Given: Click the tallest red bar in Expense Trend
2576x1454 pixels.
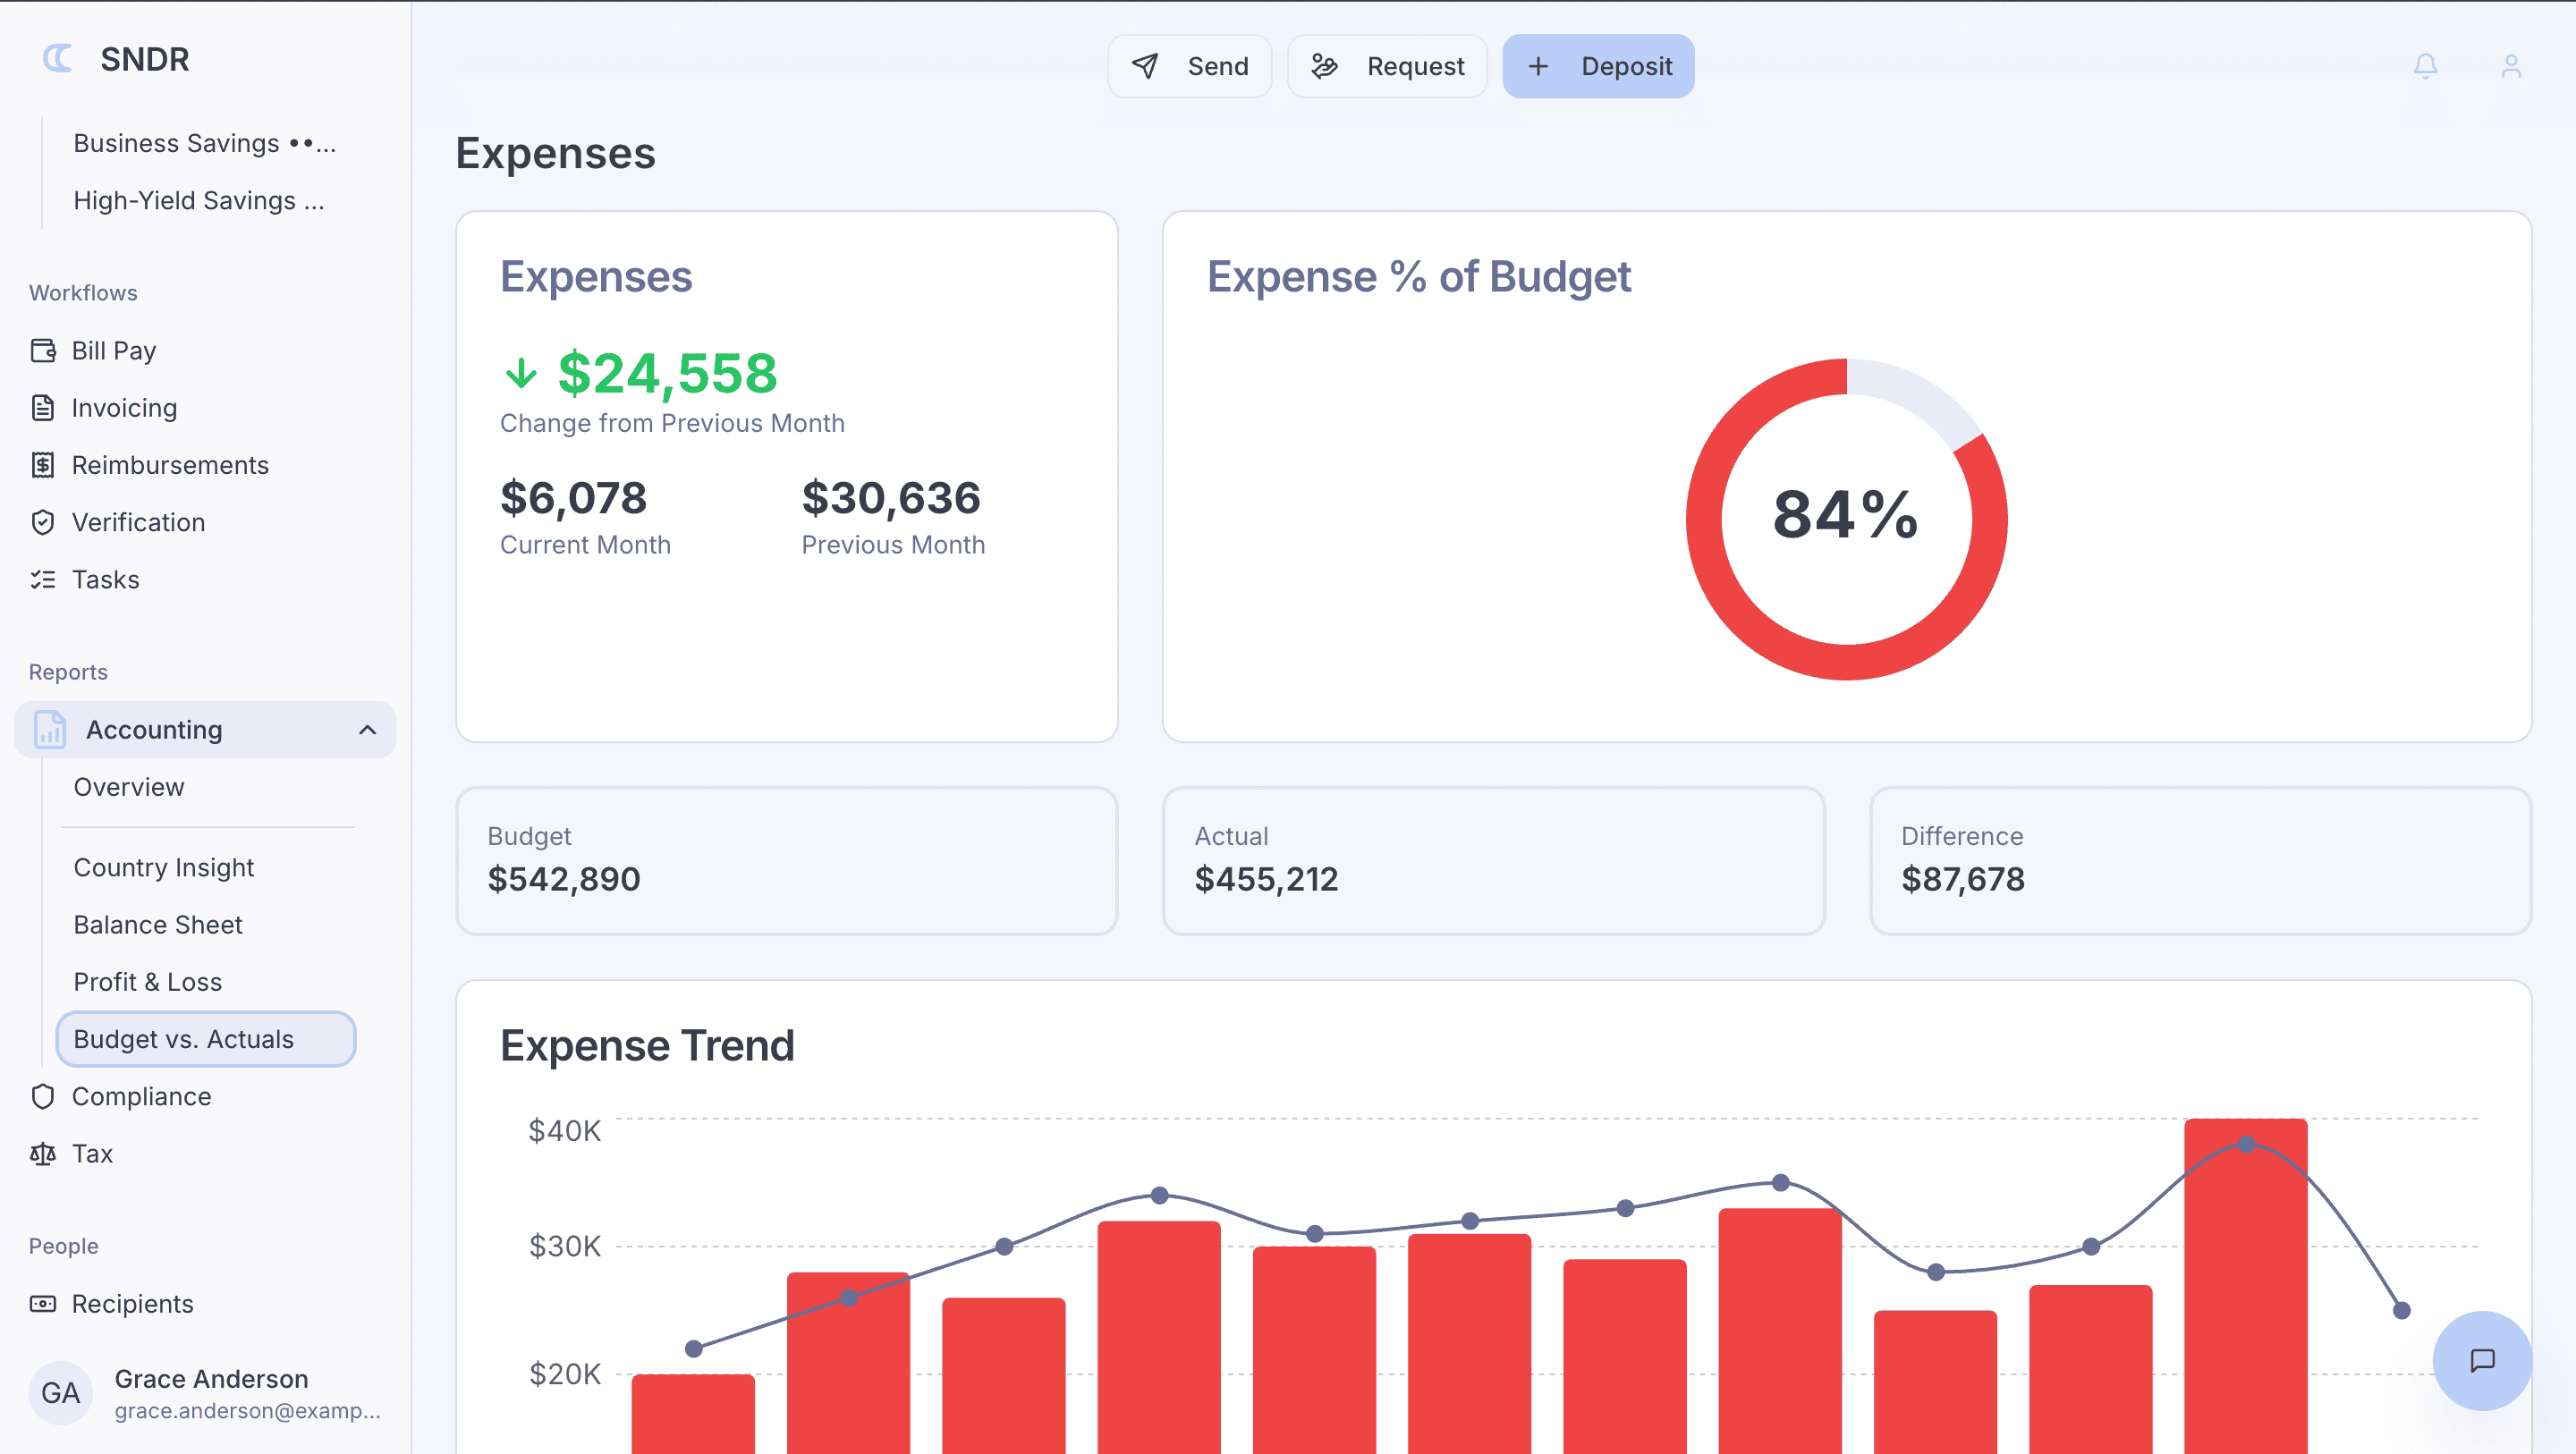Looking at the screenshot, I should pos(2245,1285).
